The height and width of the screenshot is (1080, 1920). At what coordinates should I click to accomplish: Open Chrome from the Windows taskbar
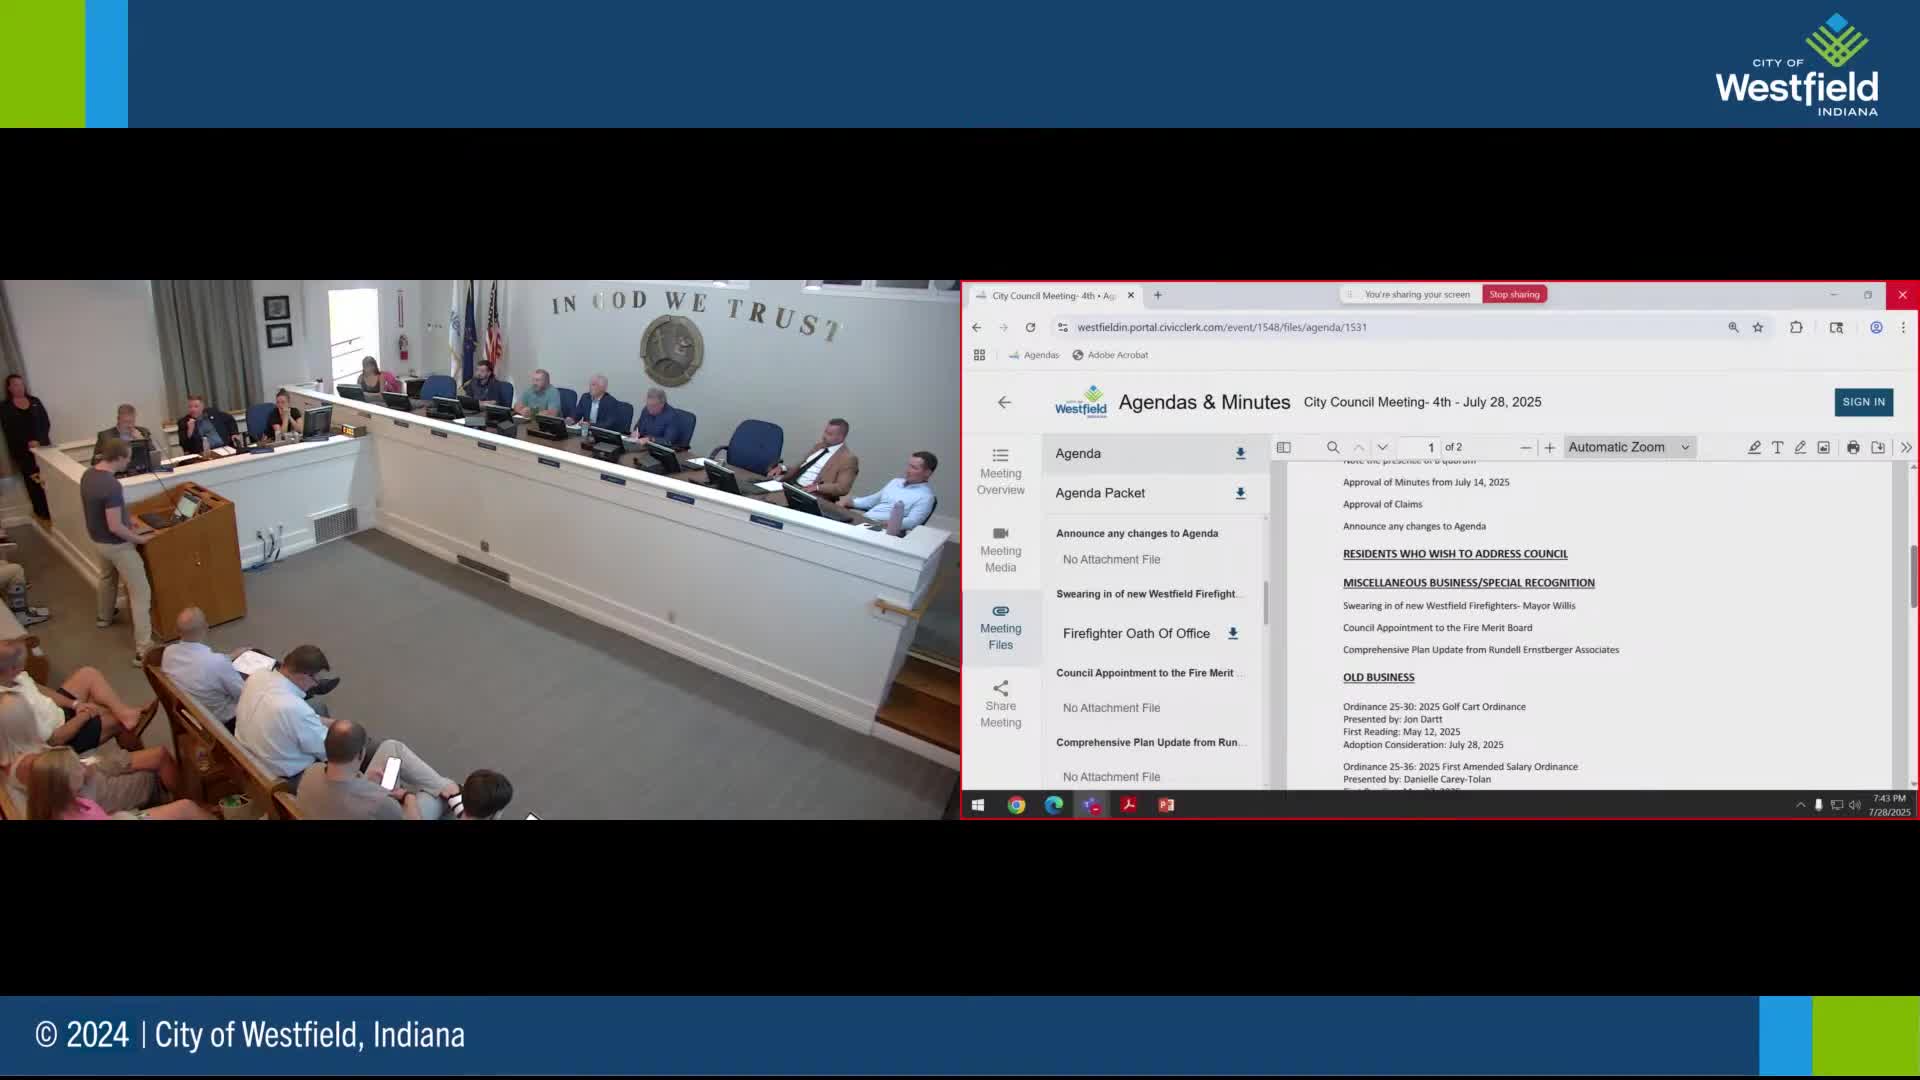pyautogui.click(x=1016, y=805)
